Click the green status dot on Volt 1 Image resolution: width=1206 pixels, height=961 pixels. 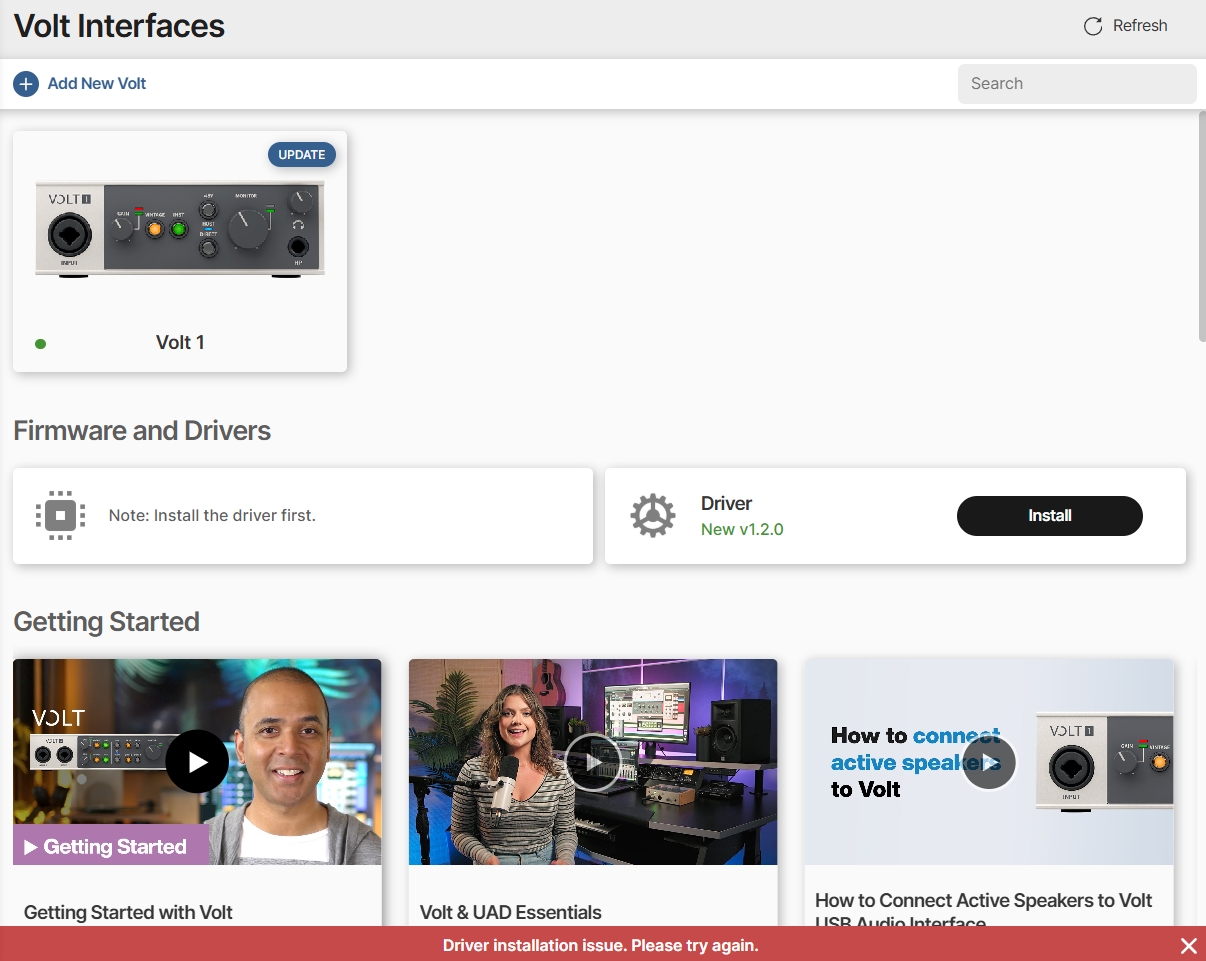[x=41, y=344]
